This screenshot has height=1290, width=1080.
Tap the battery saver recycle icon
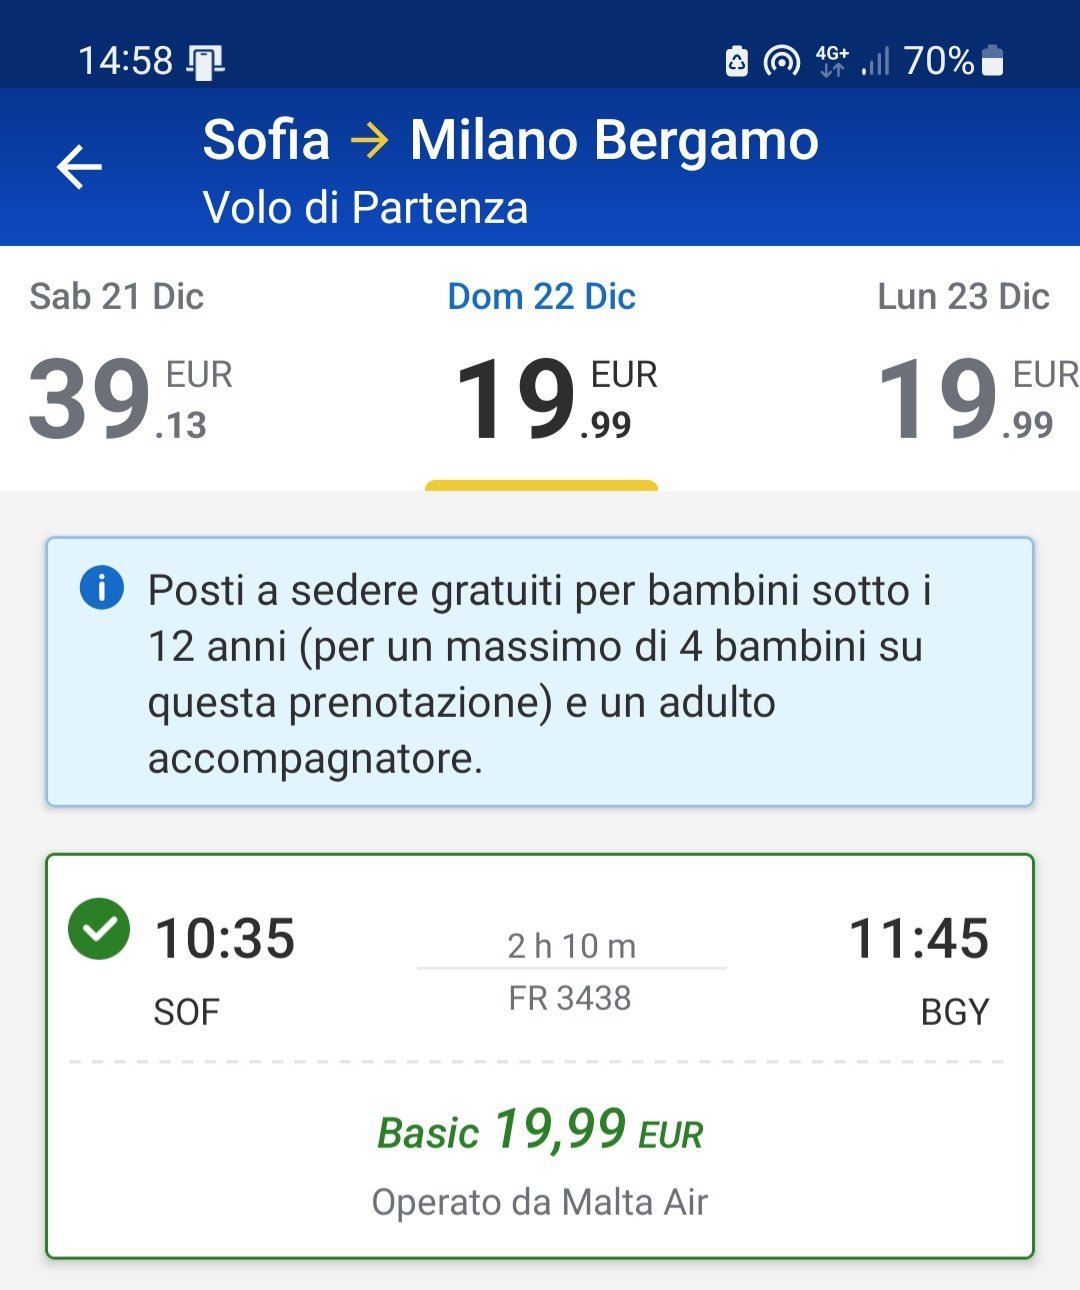tap(737, 61)
